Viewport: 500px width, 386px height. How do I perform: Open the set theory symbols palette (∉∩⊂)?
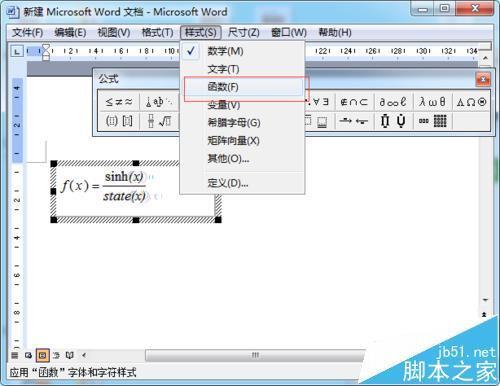click(354, 102)
